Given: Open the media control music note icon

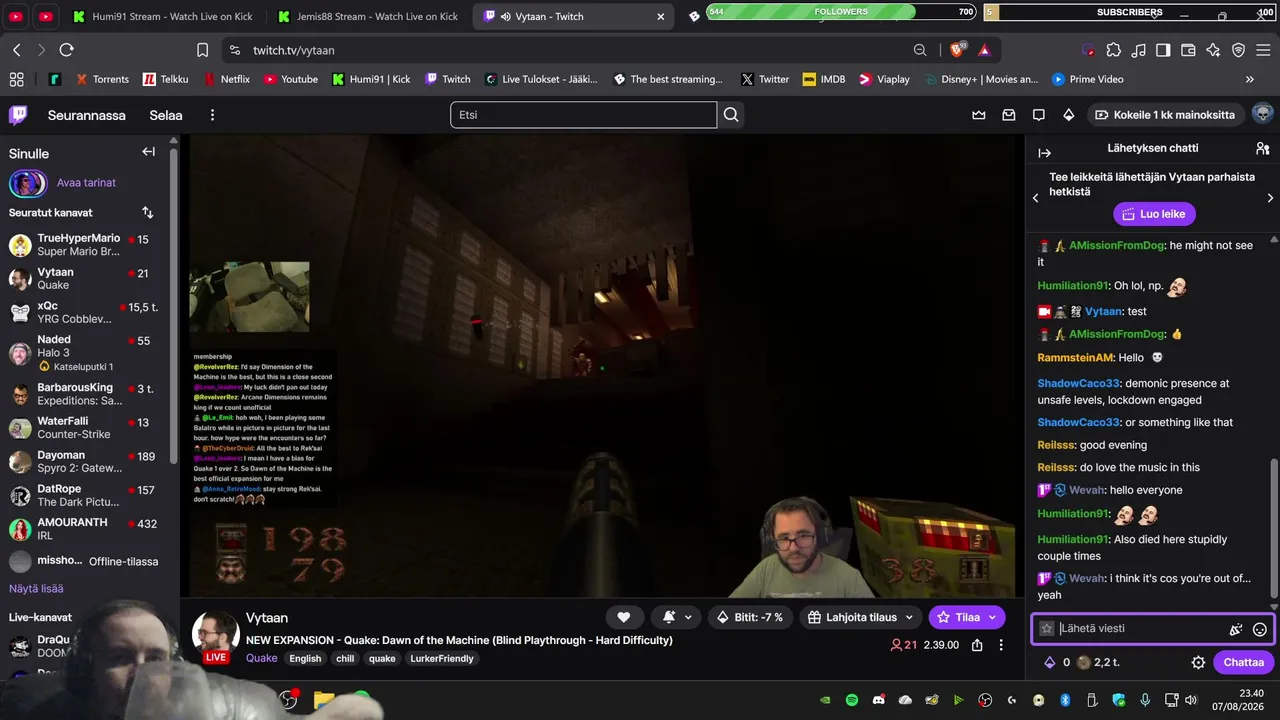Looking at the screenshot, I should 1138,50.
